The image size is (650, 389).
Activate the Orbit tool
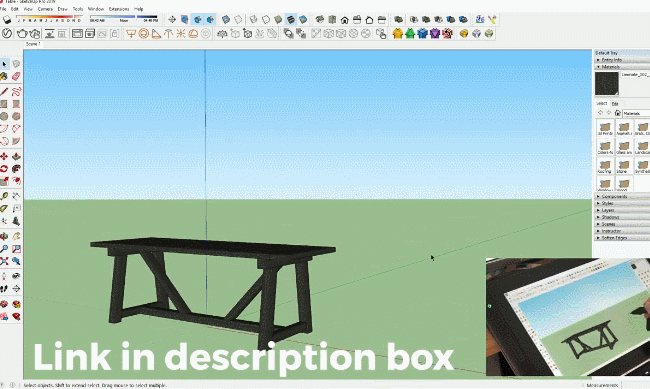tap(4, 236)
